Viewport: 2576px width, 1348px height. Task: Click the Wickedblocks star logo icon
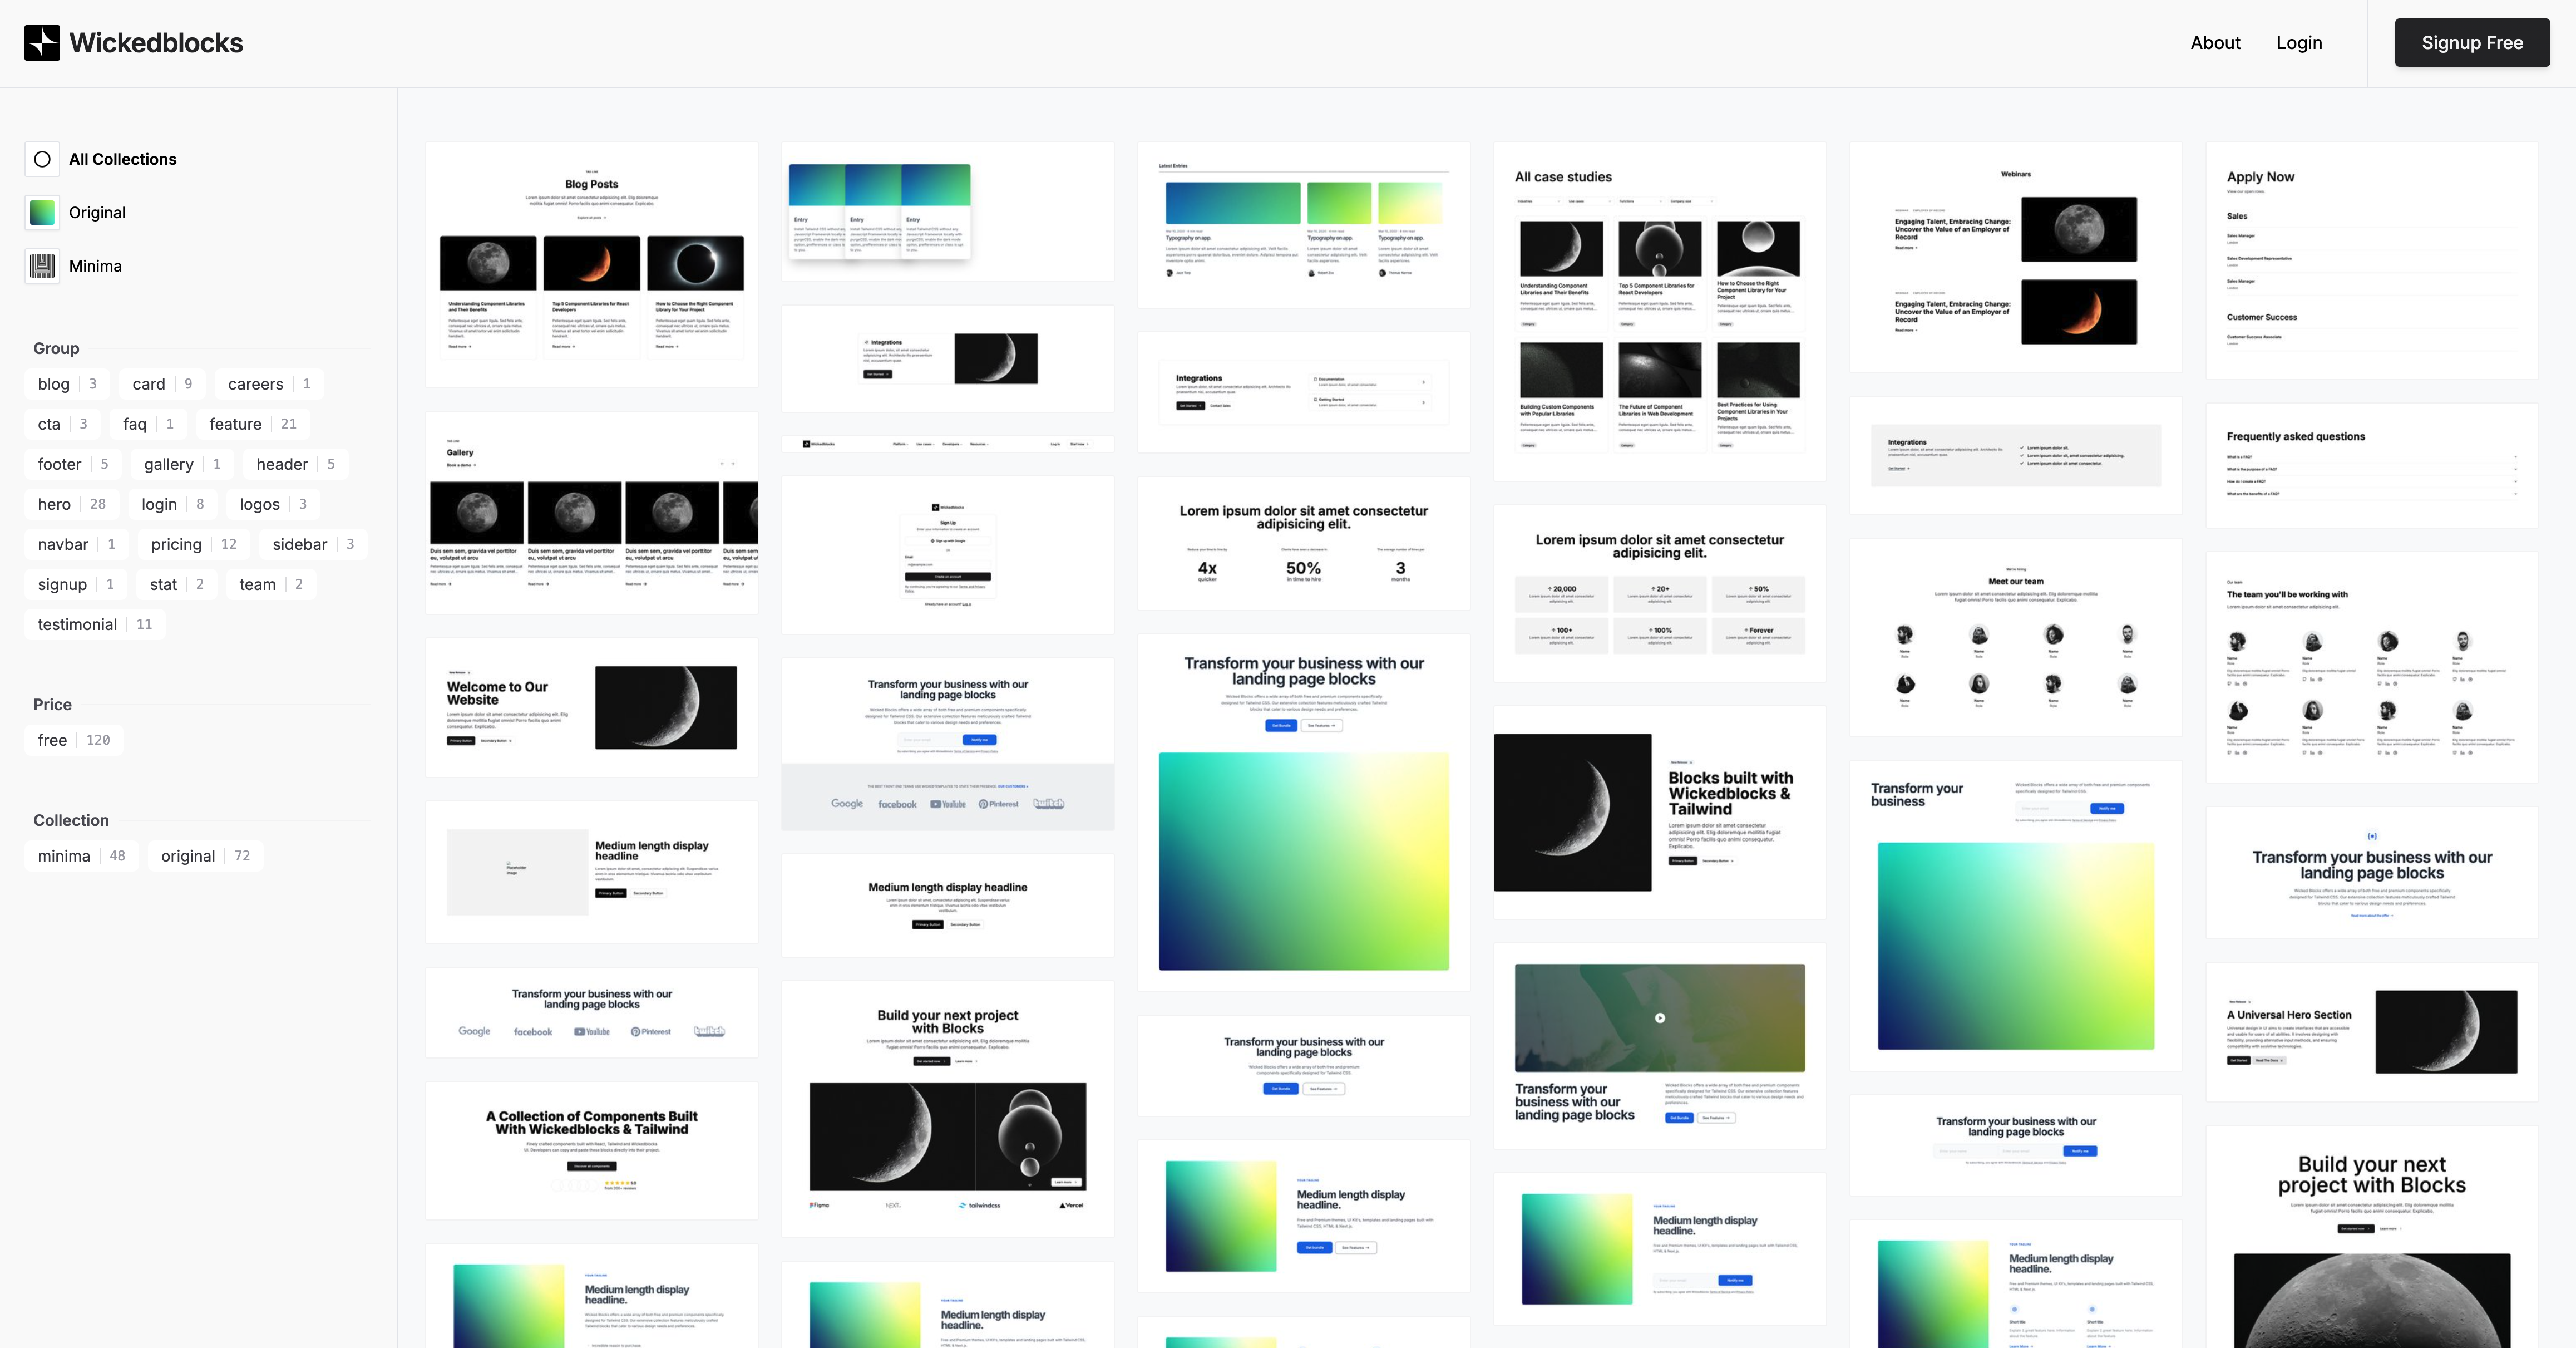pos(42,43)
